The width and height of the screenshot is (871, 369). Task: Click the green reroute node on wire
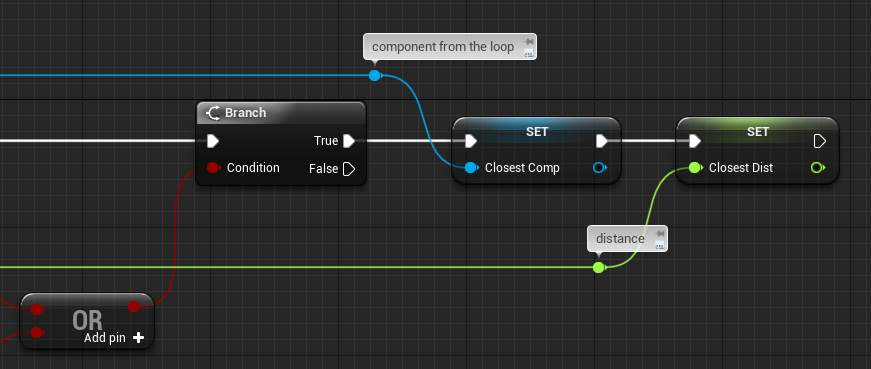[599, 268]
